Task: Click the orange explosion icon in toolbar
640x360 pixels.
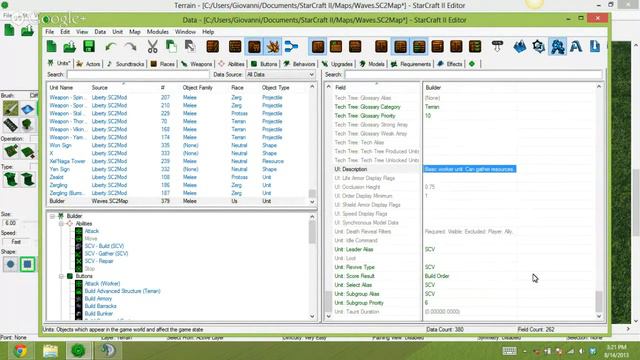Action: [x=273, y=47]
